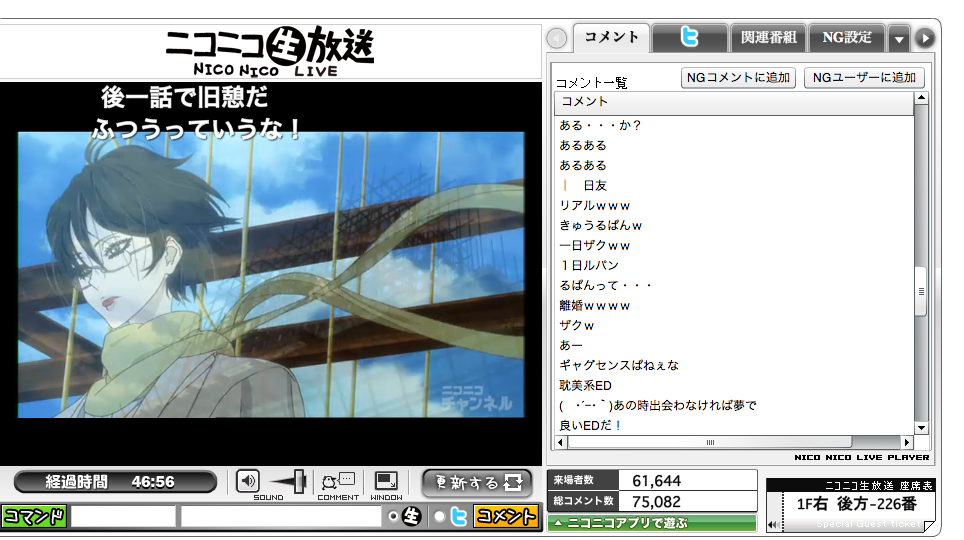Mute the sound speaker icon

point(248,481)
